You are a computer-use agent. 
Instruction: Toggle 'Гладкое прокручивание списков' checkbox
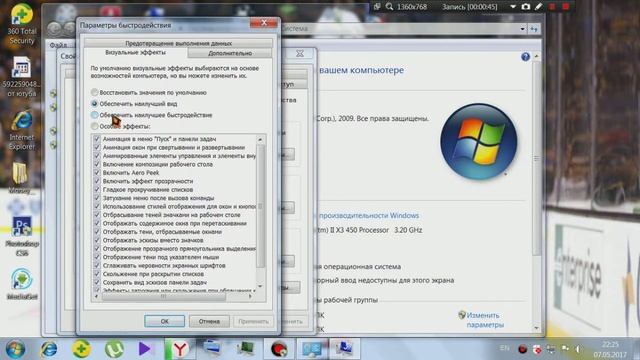point(97,189)
